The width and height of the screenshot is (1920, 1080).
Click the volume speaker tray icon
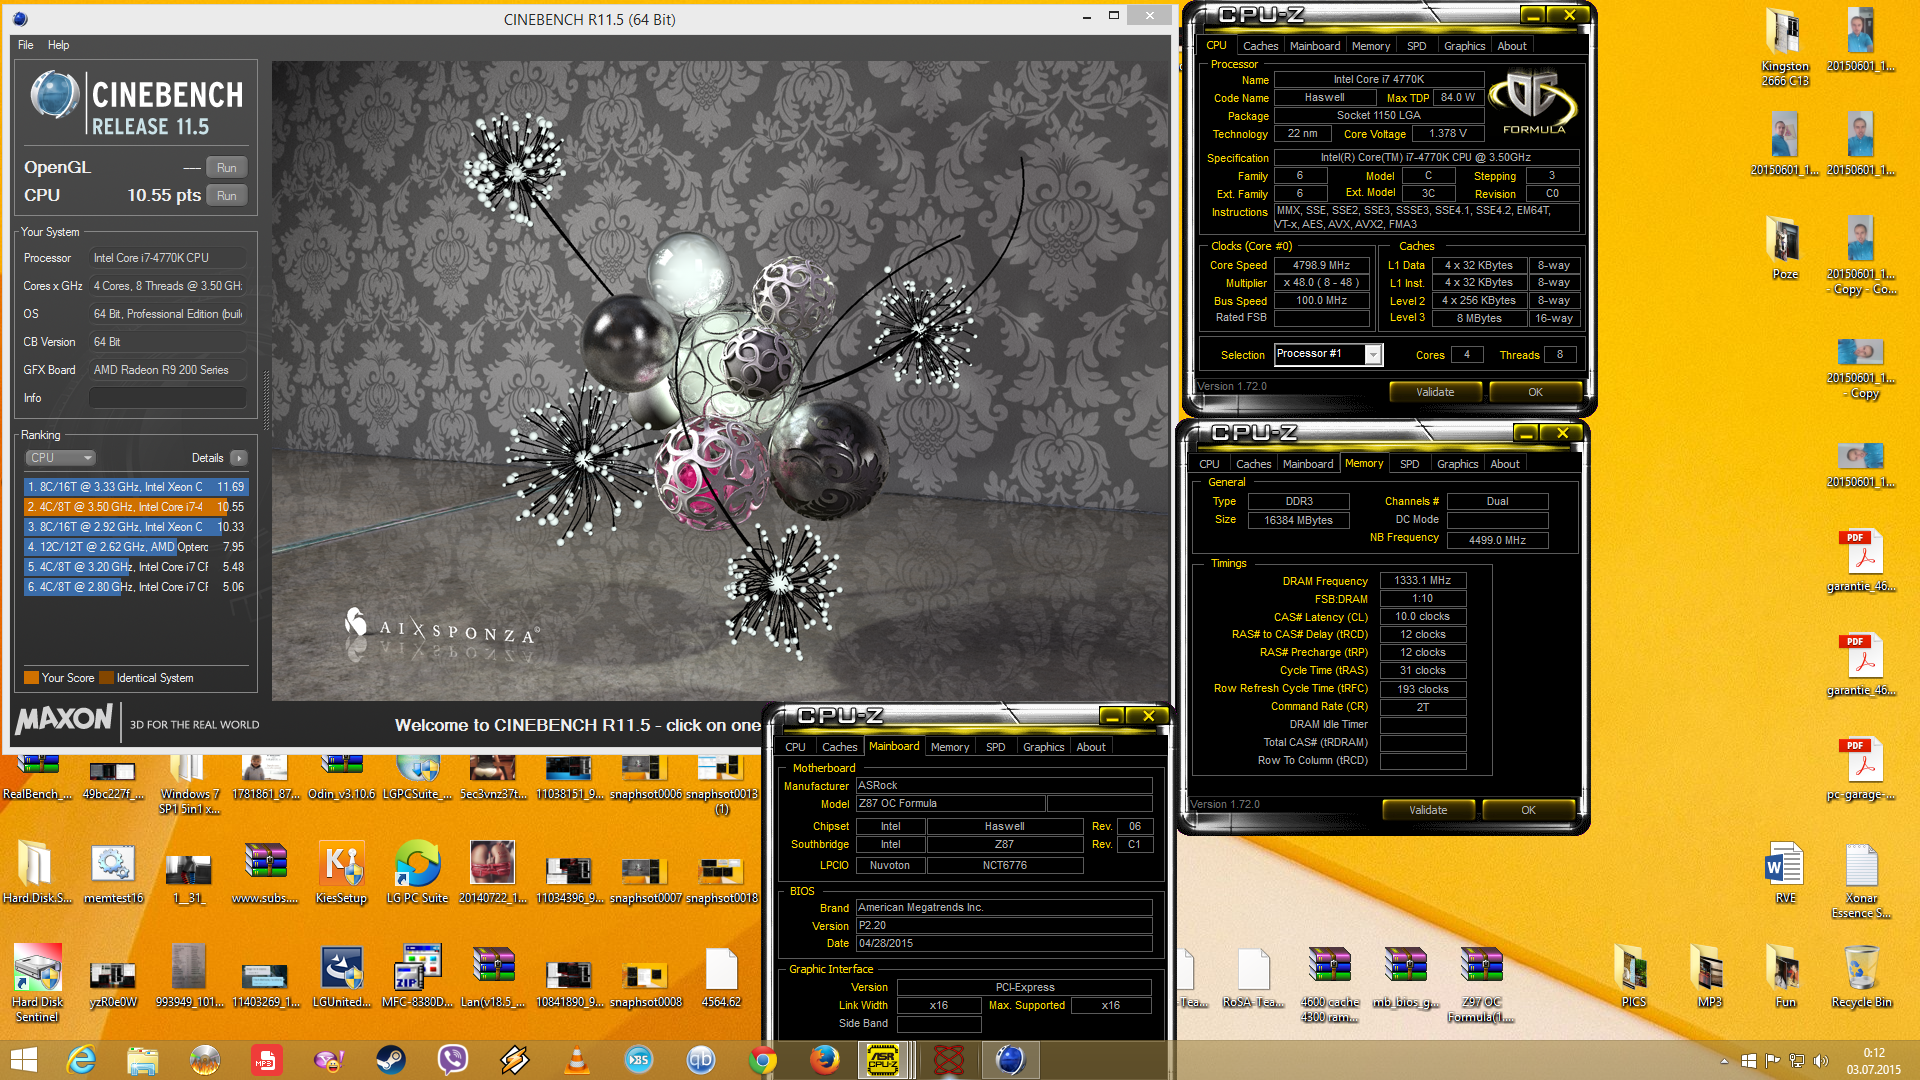click(x=1820, y=1061)
